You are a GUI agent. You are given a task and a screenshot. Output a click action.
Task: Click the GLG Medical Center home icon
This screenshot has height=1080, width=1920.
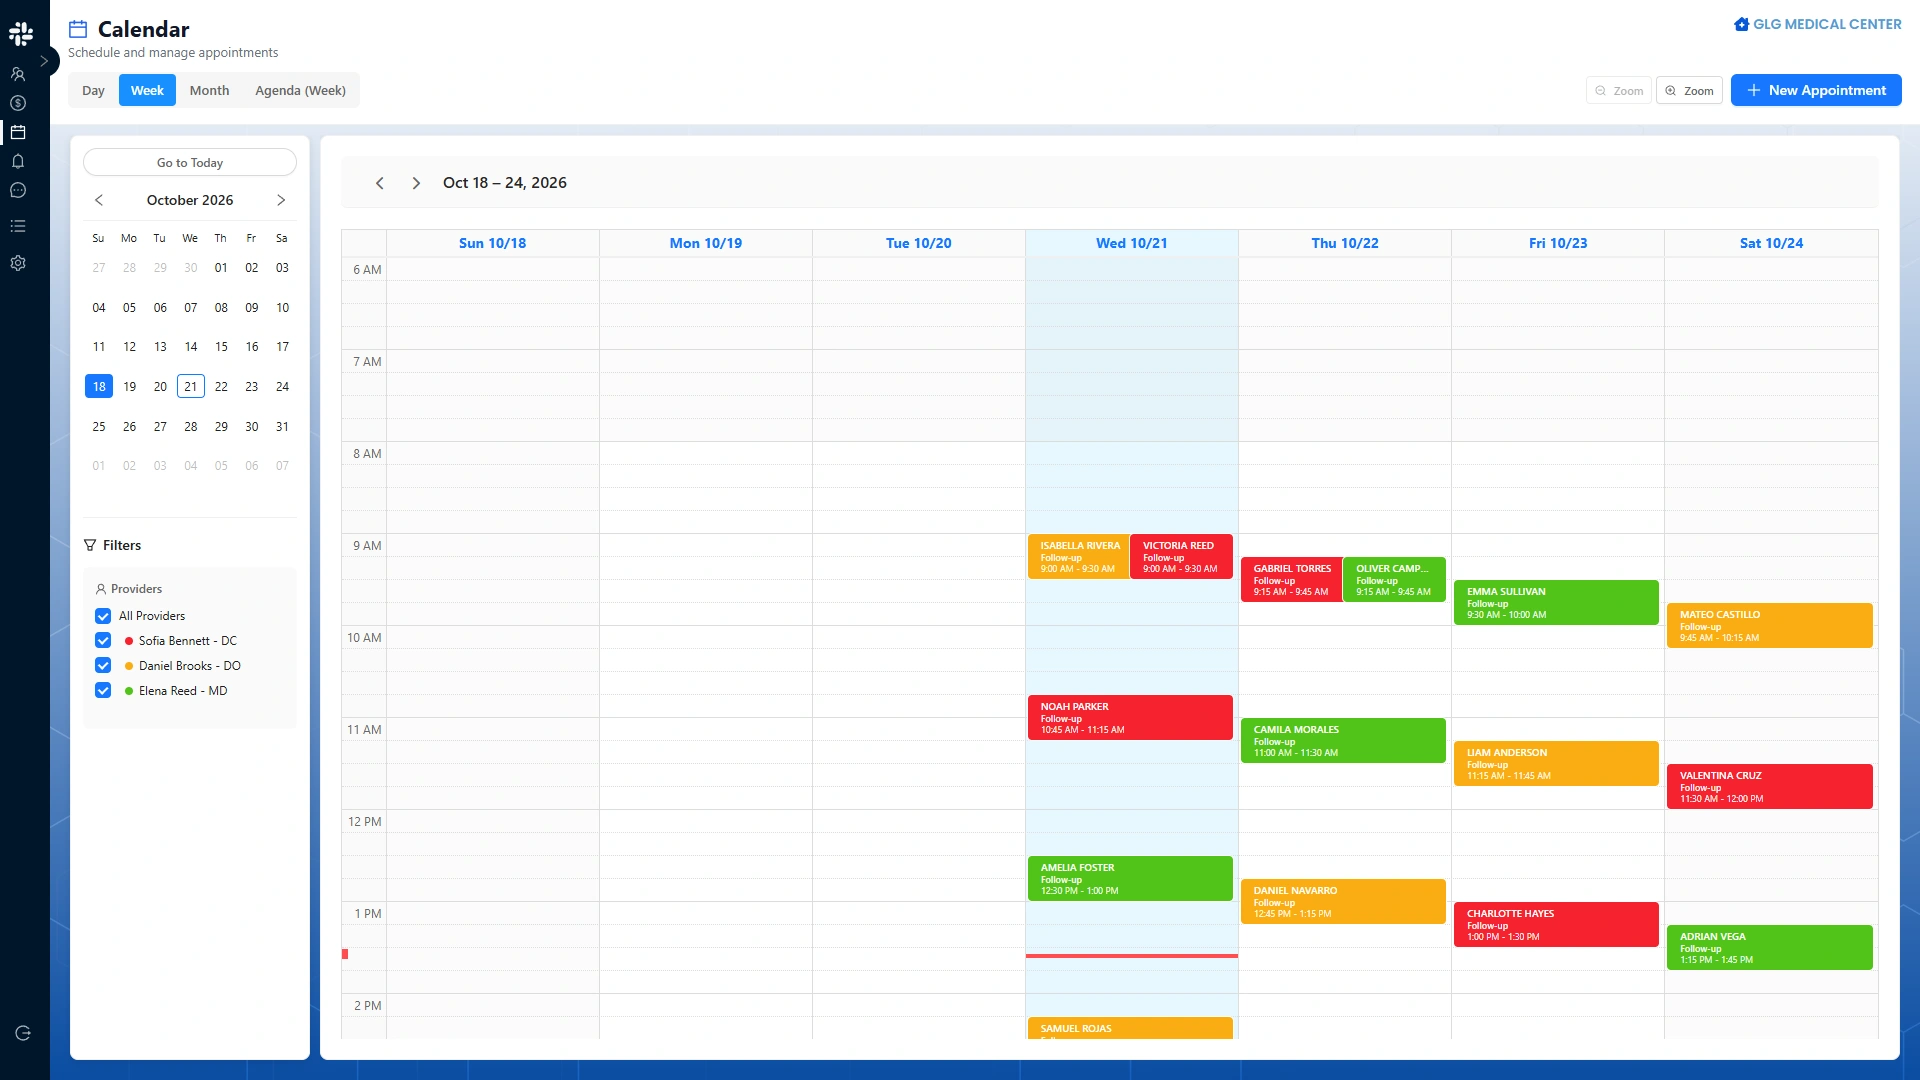coord(1742,24)
